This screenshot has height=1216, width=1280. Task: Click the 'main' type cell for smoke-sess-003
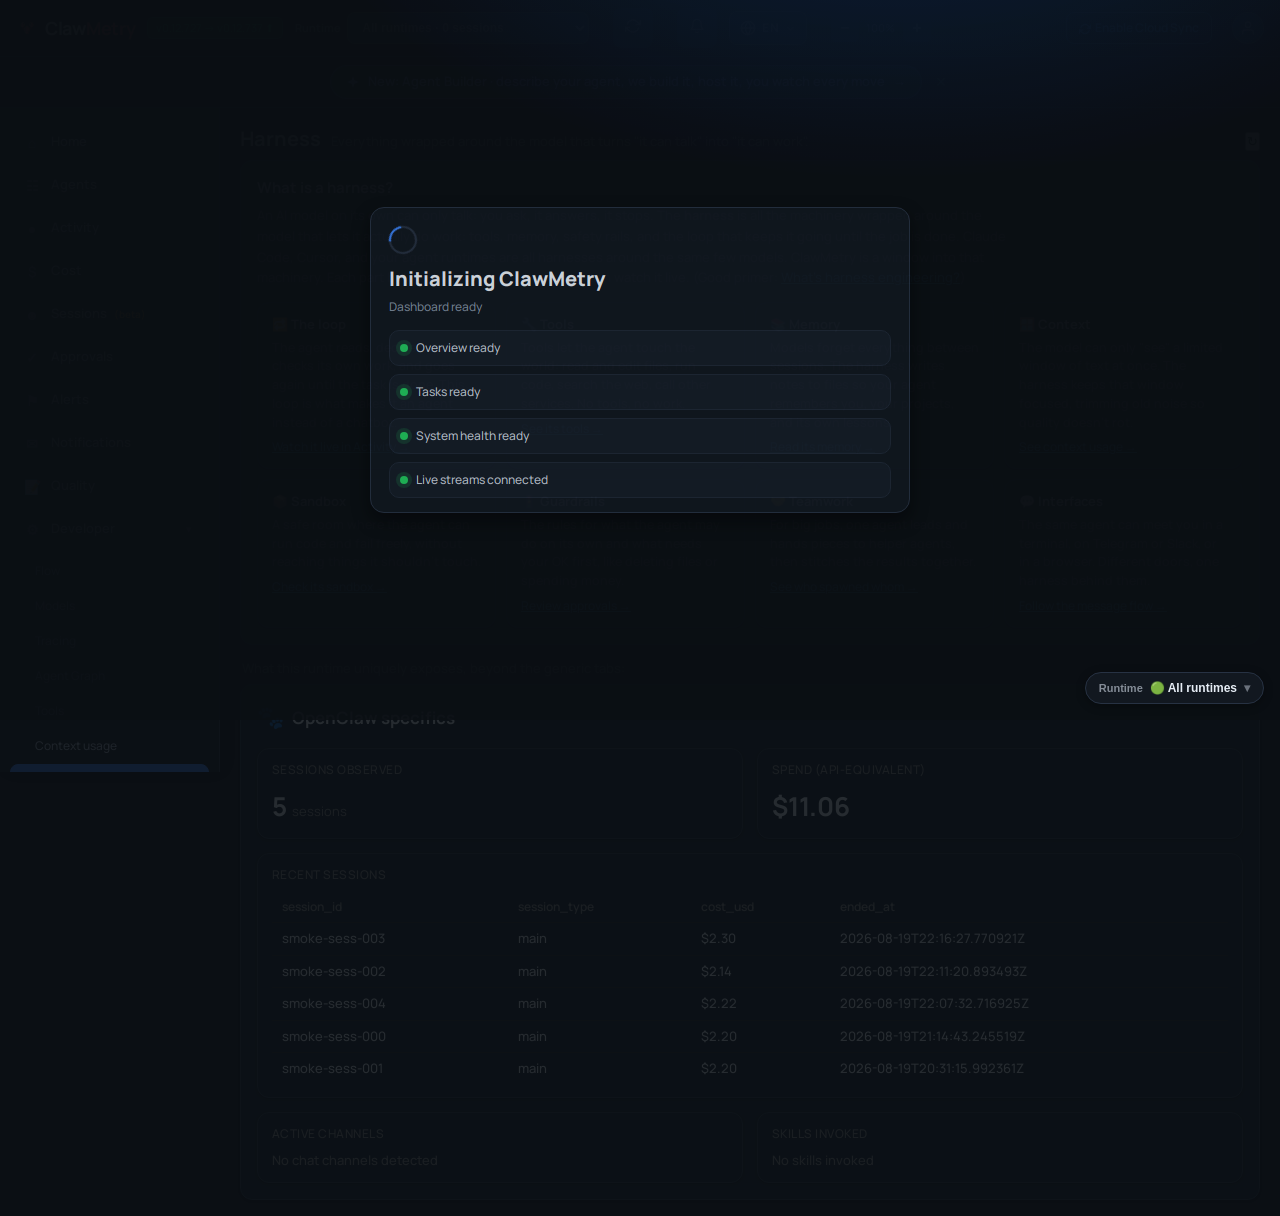(x=532, y=939)
